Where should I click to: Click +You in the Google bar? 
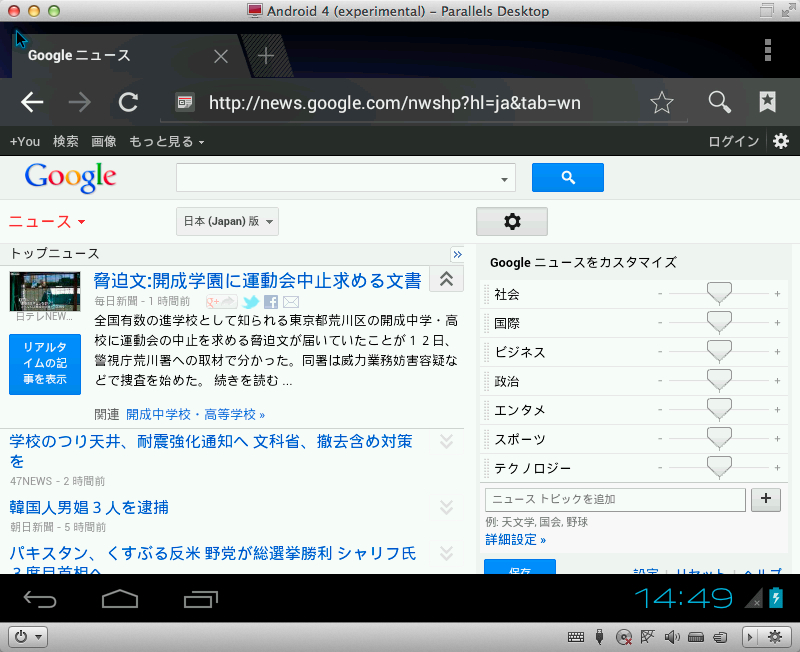(x=24, y=141)
